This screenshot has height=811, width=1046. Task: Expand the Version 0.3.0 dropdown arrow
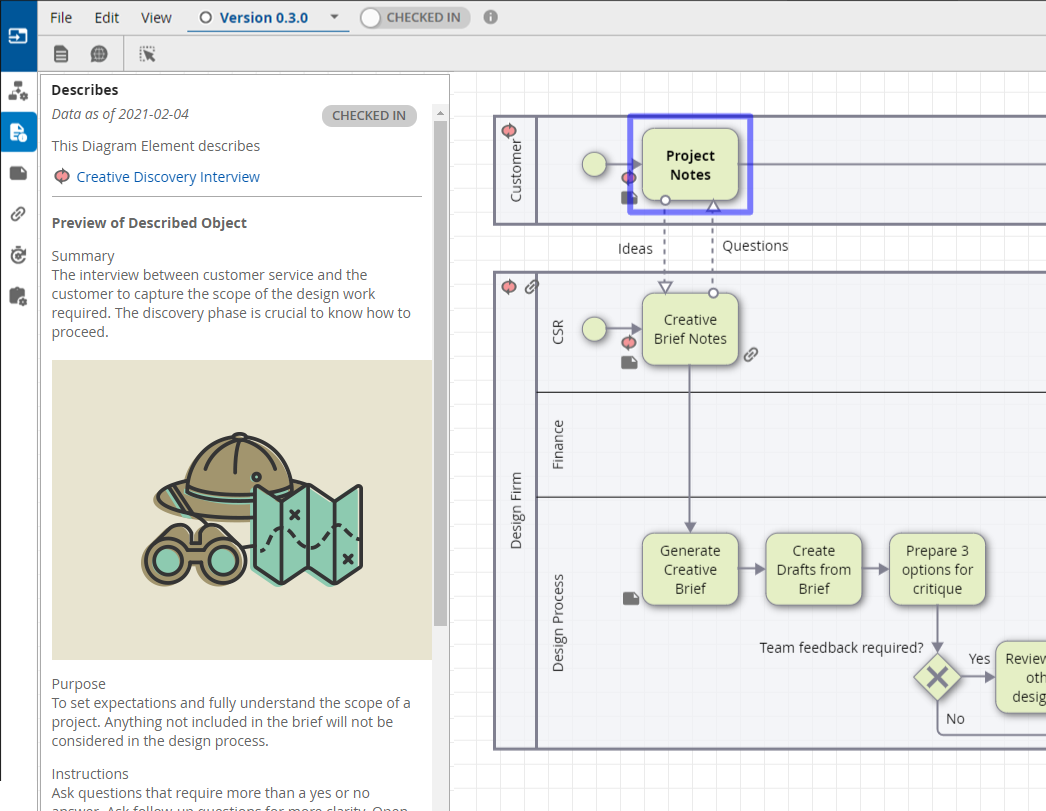(334, 17)
